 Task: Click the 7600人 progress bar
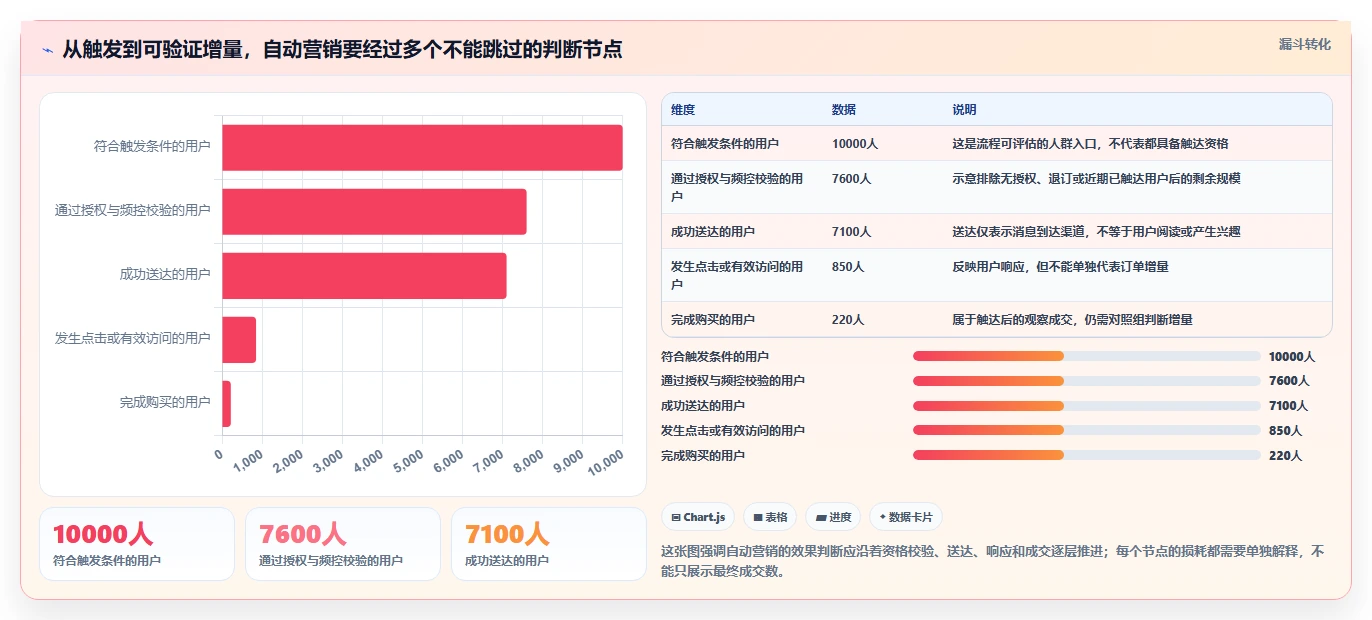pos(1086,381)
